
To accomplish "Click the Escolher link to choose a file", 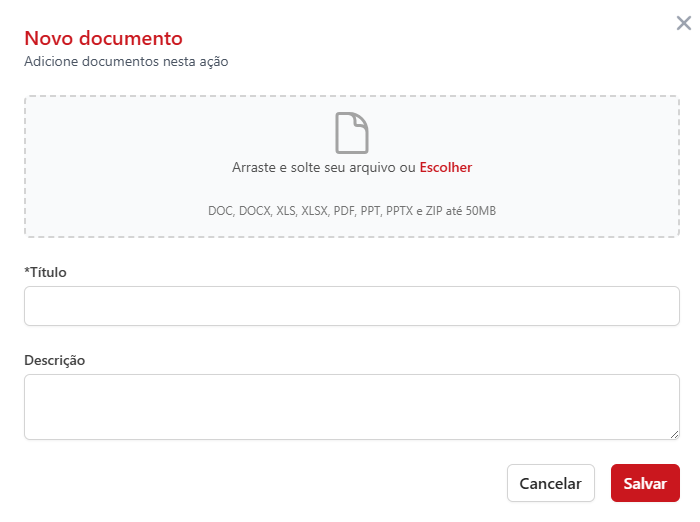I will point(446,168).
